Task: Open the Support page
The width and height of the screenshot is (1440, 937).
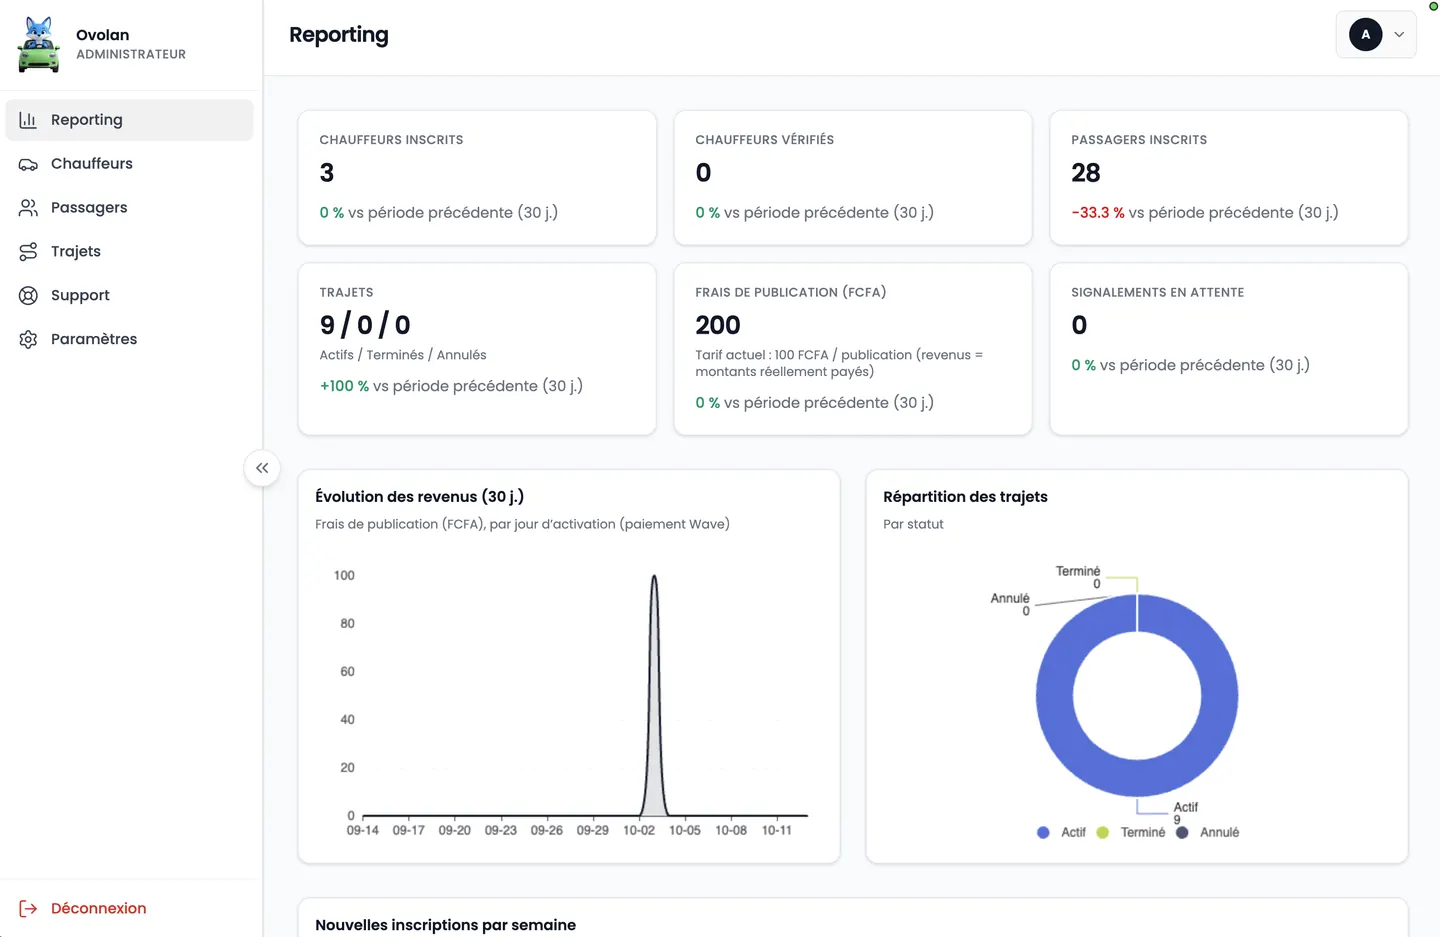Action: [x=130, y=296]
